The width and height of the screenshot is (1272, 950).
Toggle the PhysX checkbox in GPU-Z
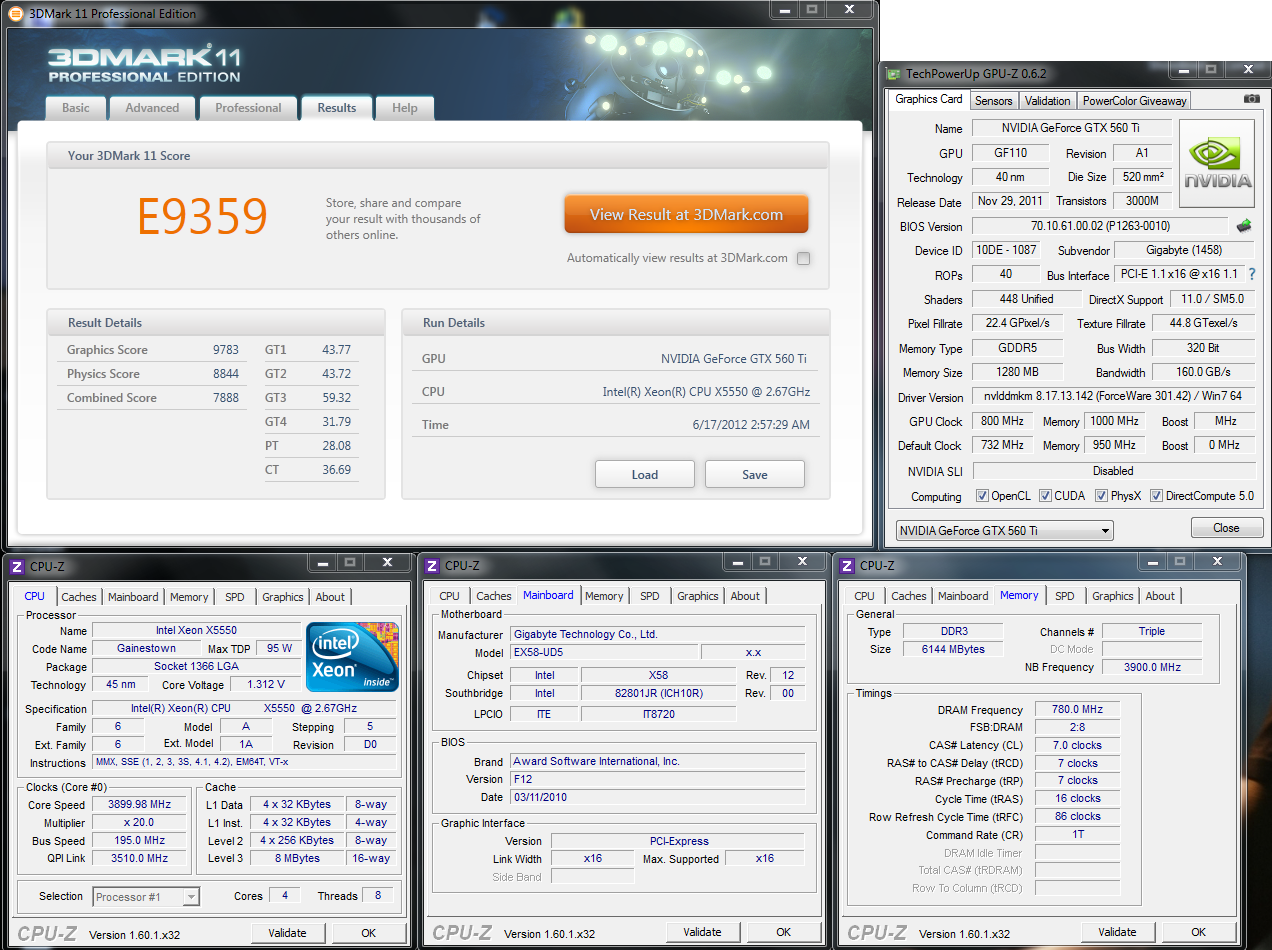pos(1101,496)
